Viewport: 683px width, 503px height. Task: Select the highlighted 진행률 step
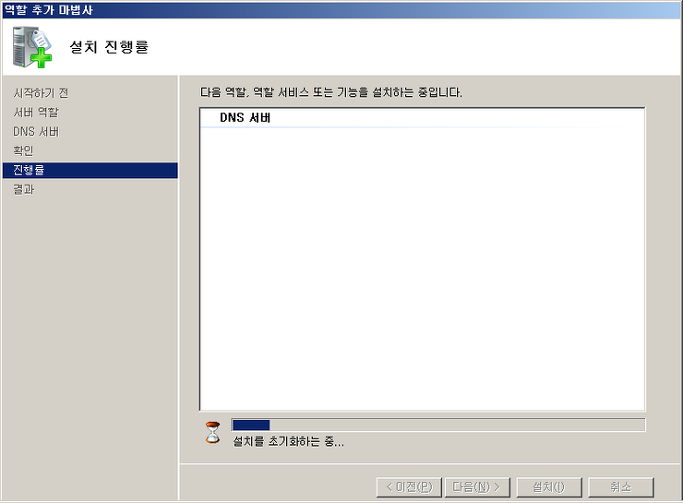click(x=90, y=170)
